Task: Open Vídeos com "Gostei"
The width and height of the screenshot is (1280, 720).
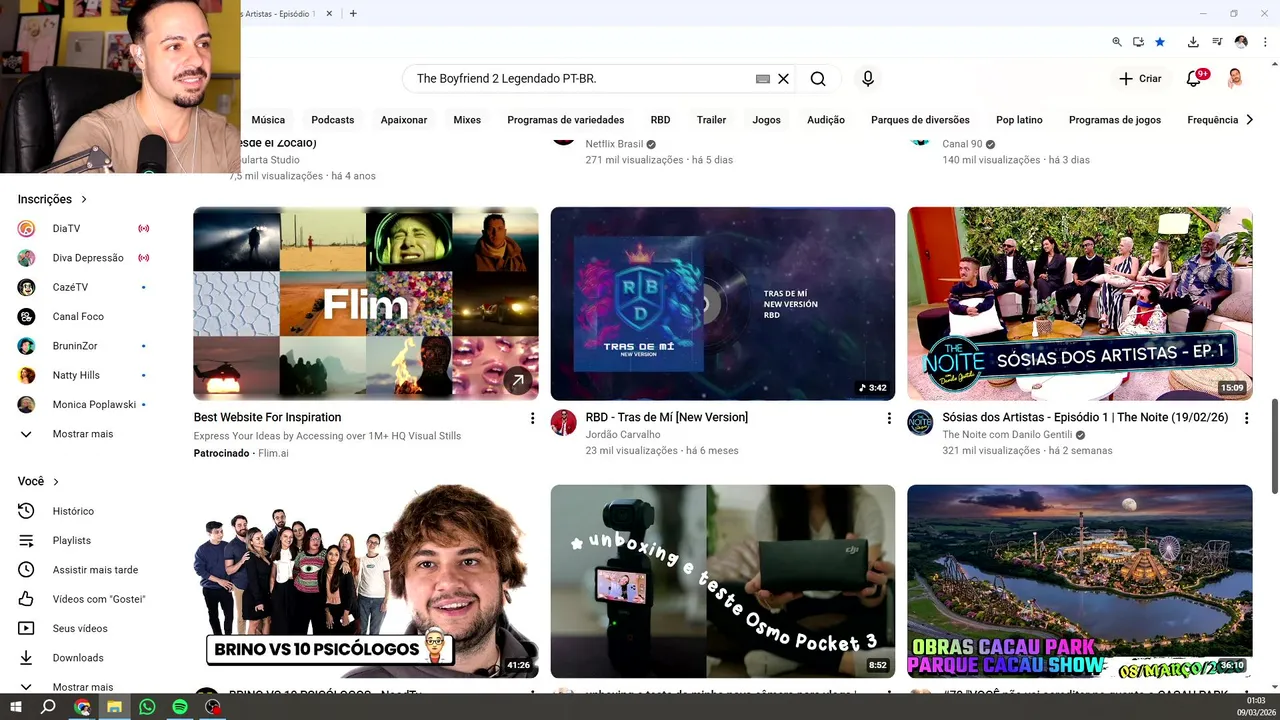Action: [x=84, y=599]
